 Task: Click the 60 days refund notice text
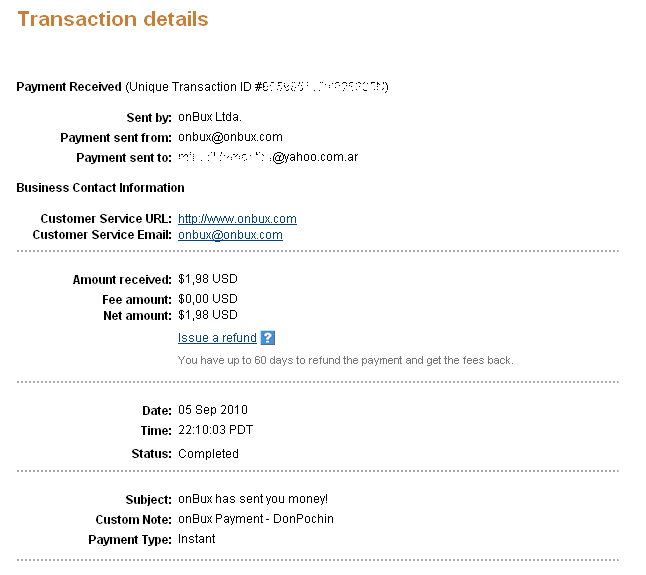coord(346,360)
